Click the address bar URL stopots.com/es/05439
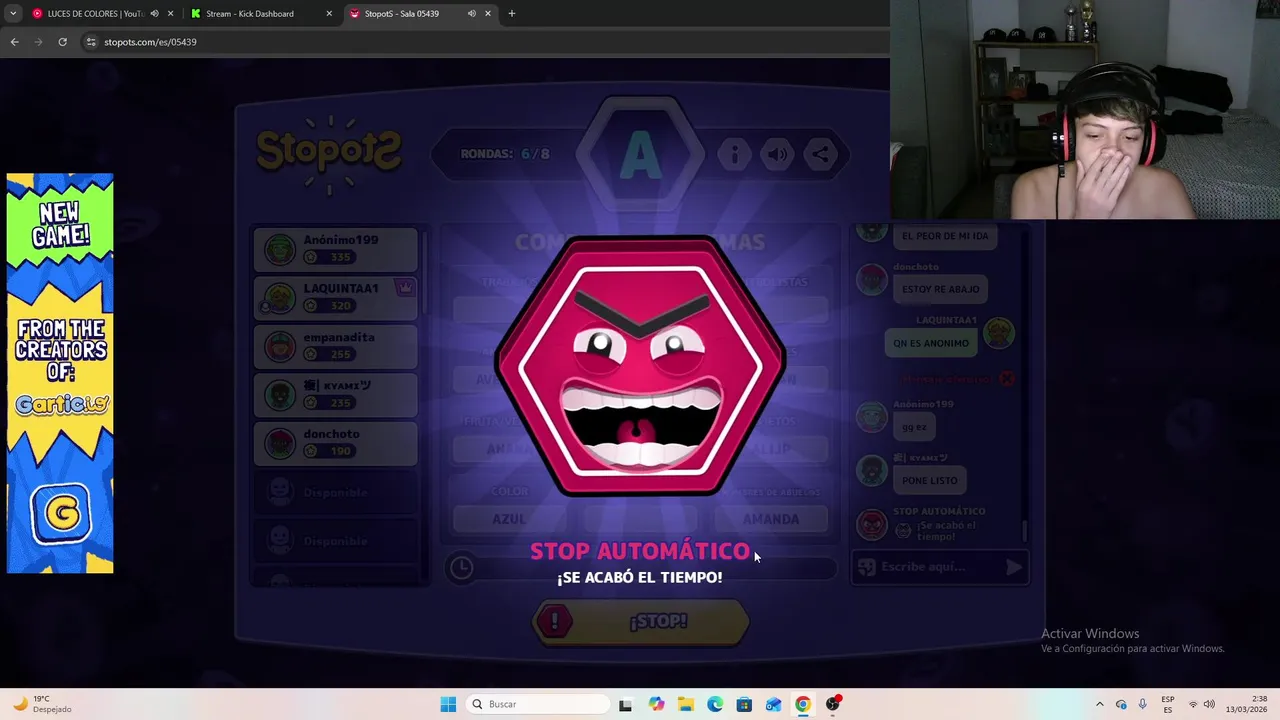The width and height of the screenshot is (1280, 720). (x=150, y=42)
